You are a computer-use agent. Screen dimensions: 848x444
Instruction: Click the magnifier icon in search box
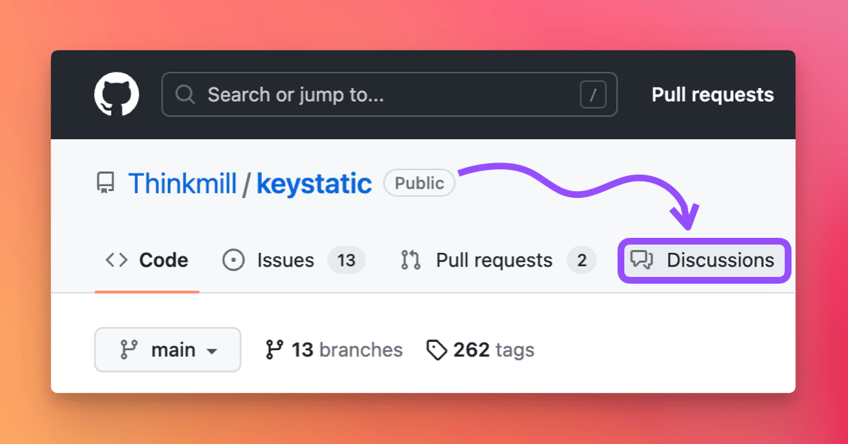coord(185,95)
